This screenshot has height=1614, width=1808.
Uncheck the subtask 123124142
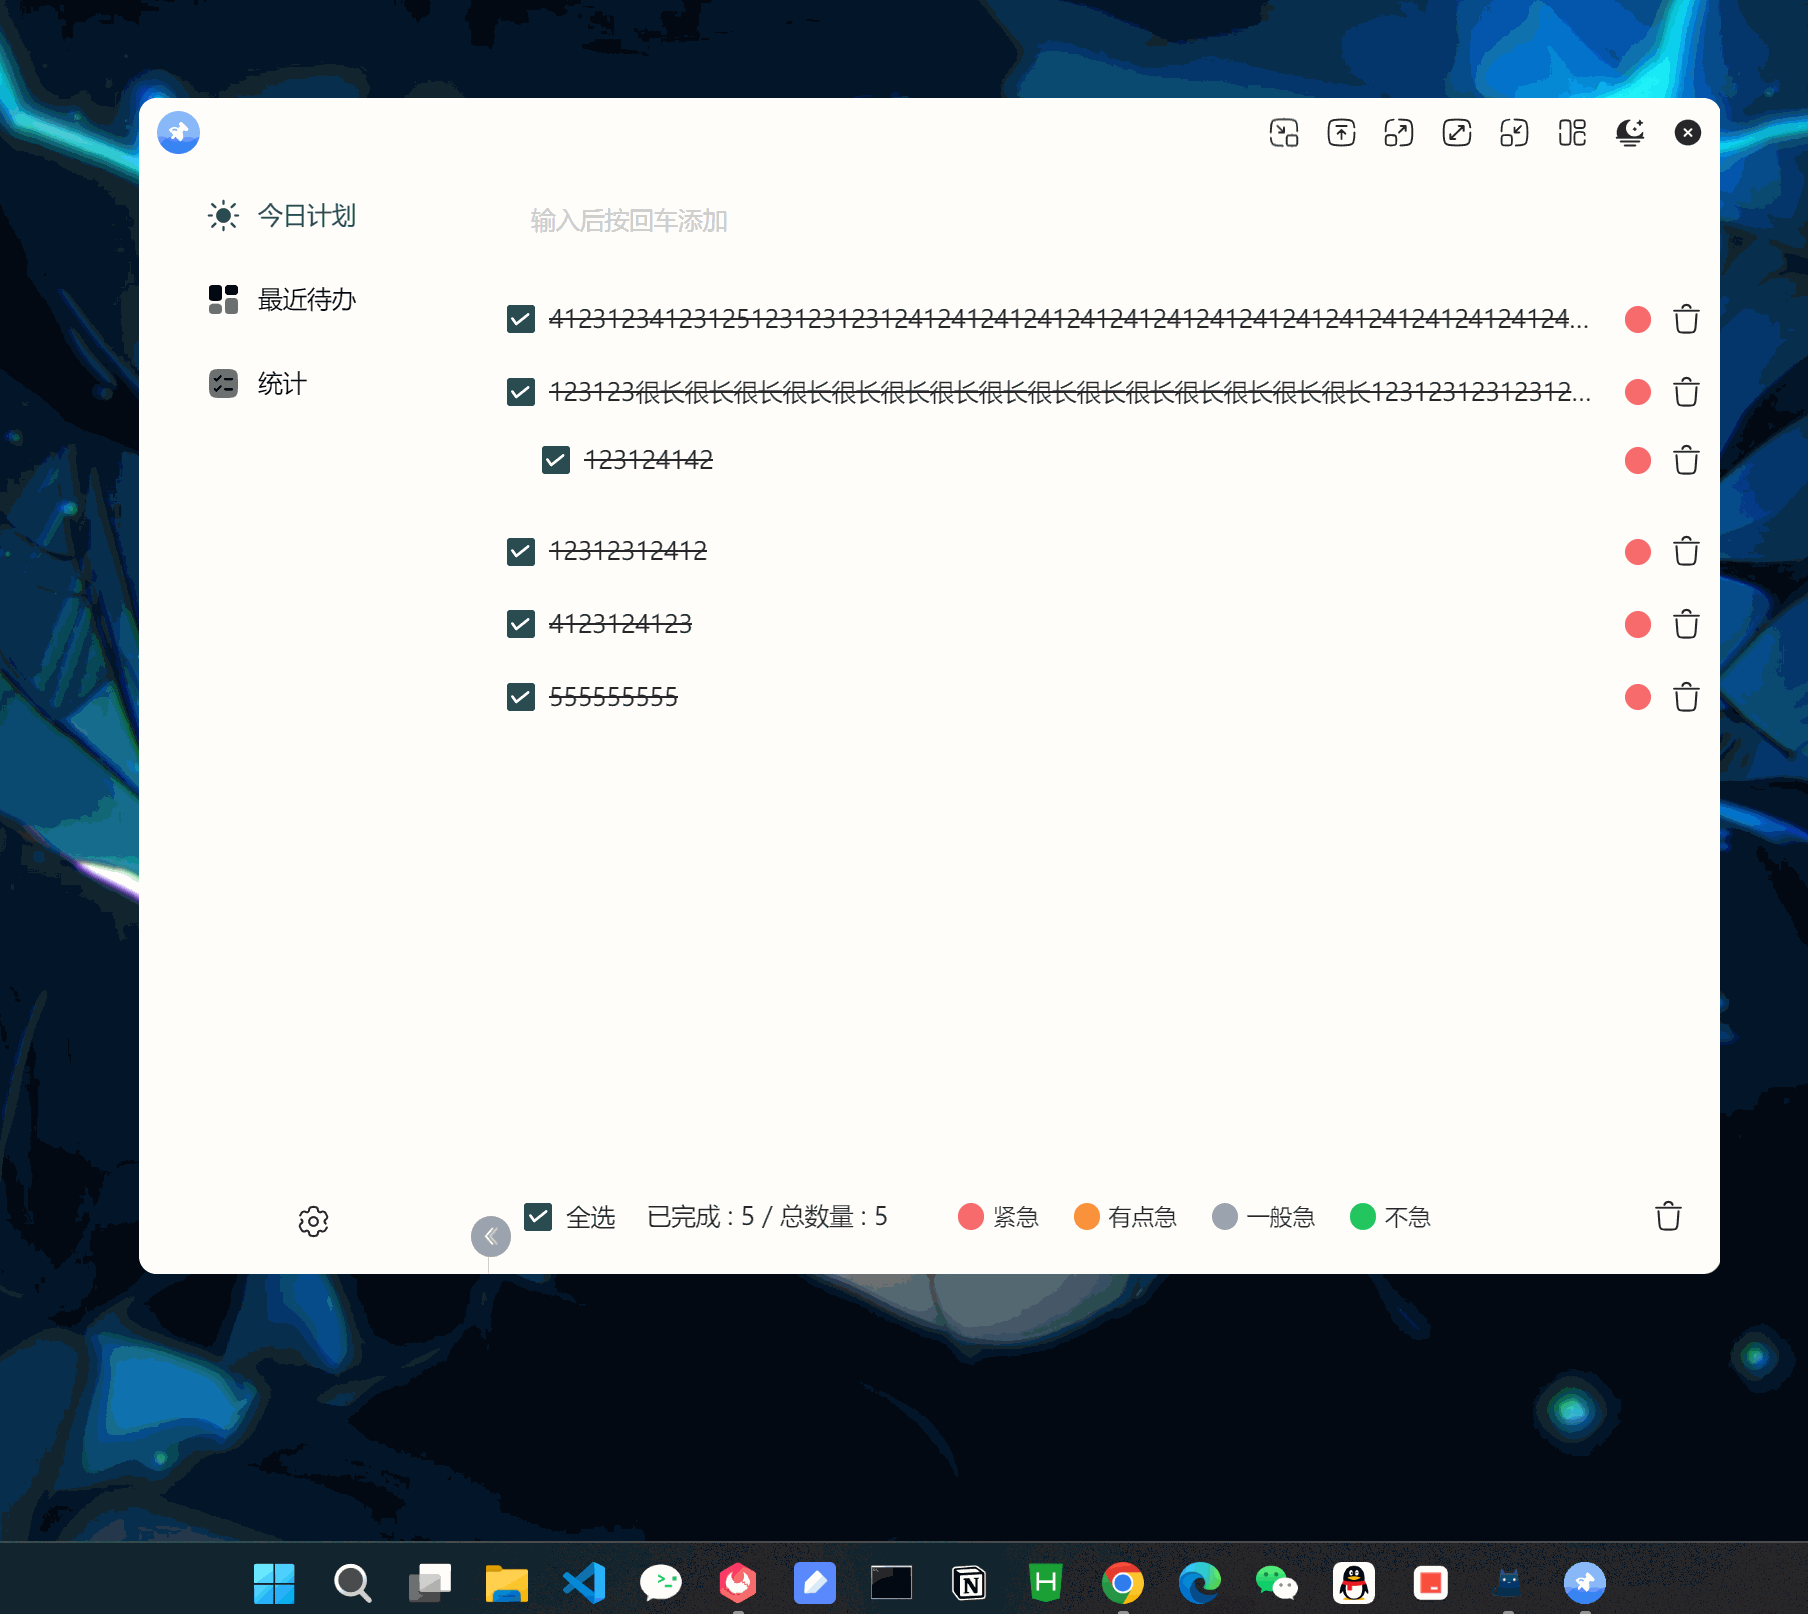coord(555,460)
